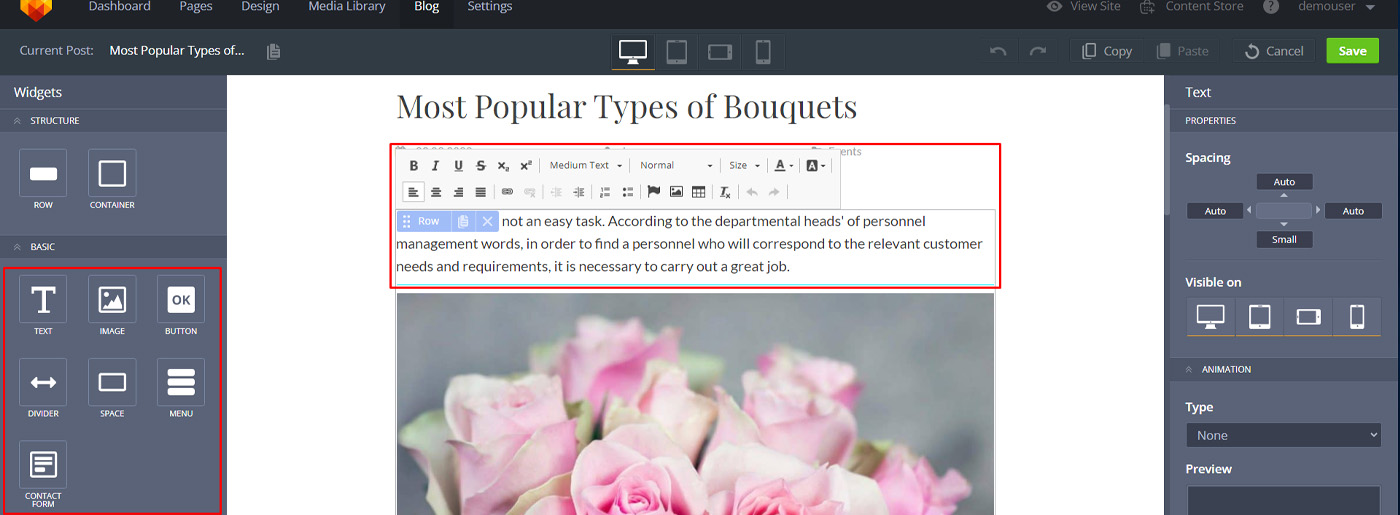Switch to mobile phone preview mode
This screenshot has height=515, width=1400.
coord(763,51)
